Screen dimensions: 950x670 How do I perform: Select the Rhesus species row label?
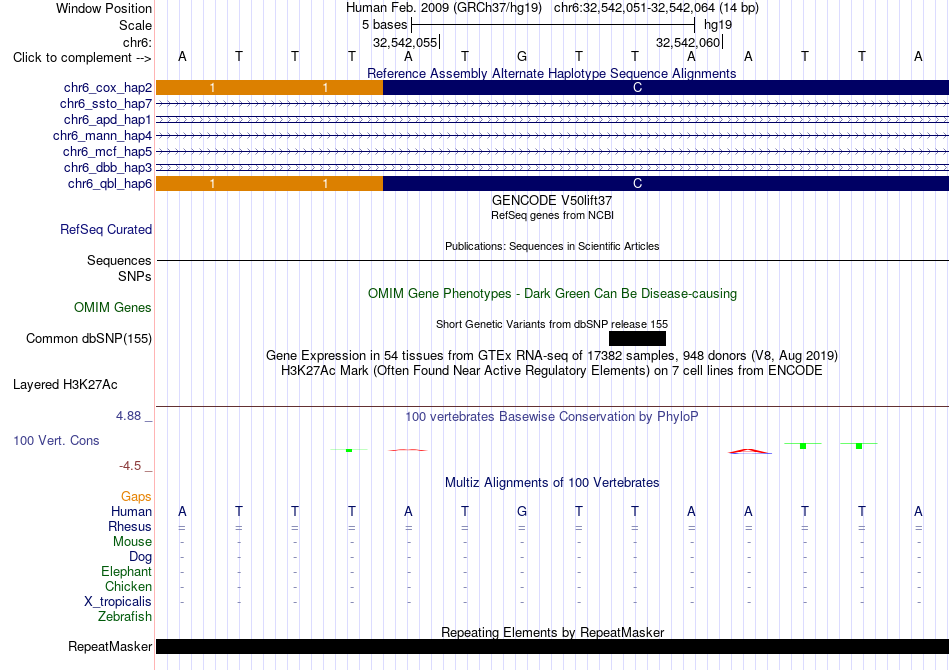(x=130, y=526)
